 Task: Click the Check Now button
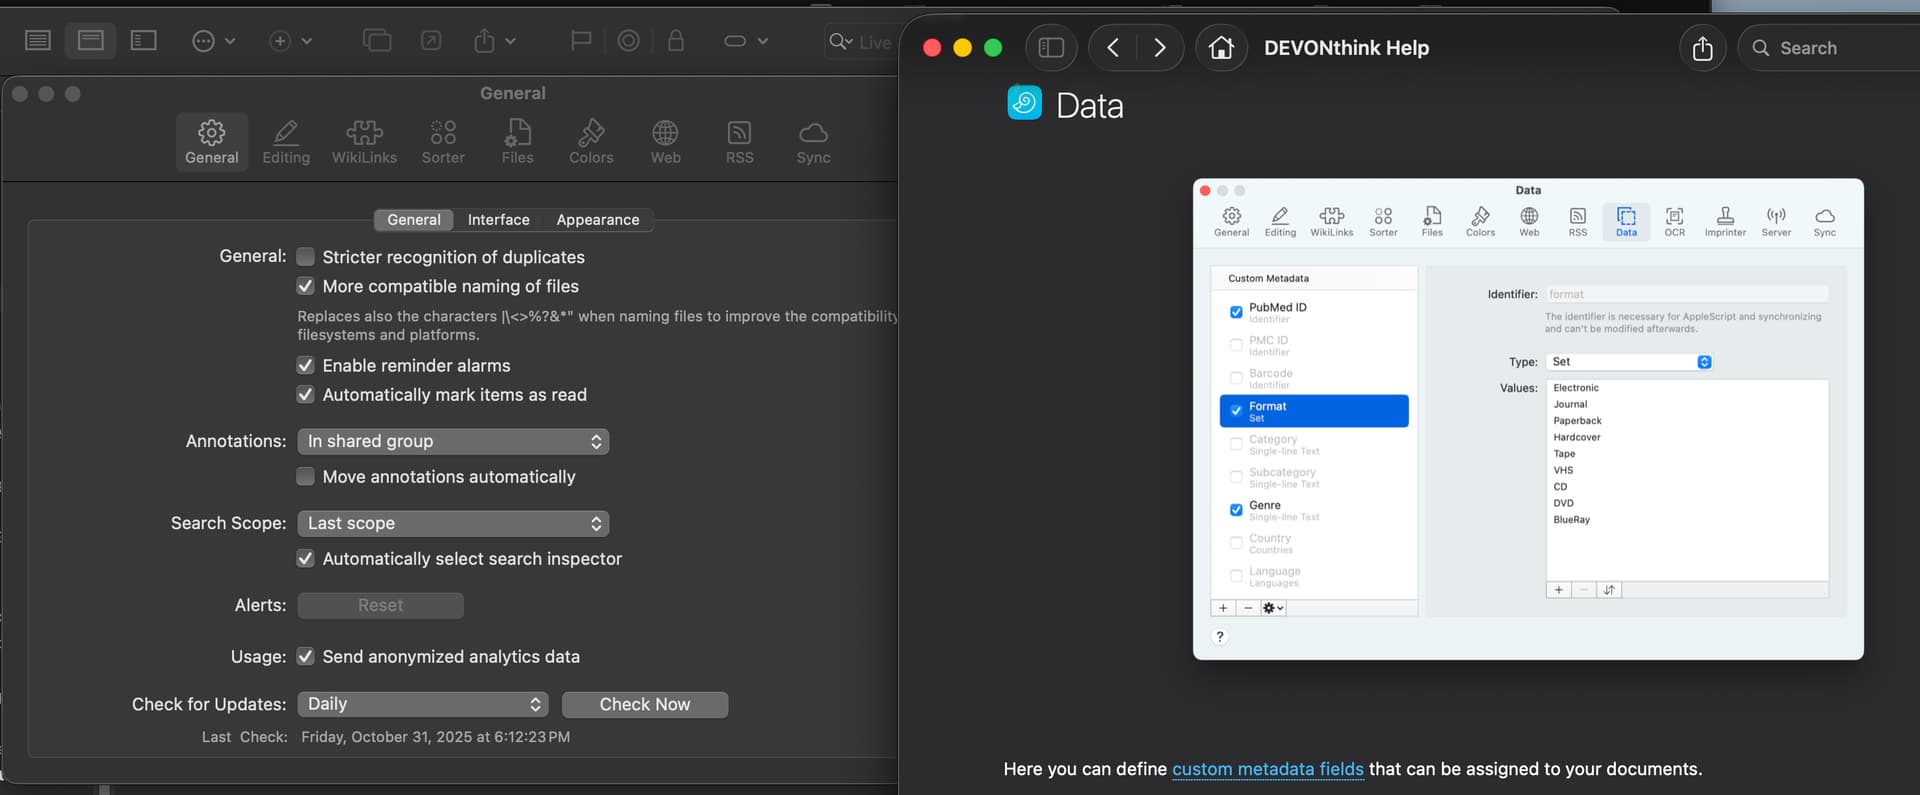coord(644,705)
